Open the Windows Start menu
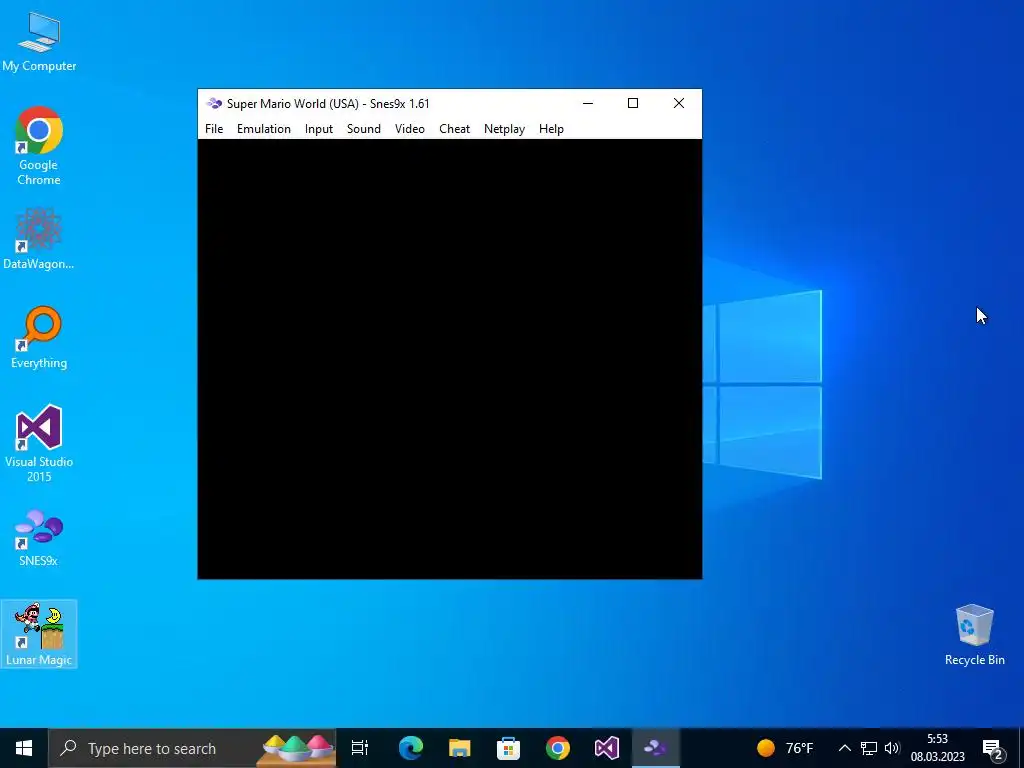The width and height of the screenshot is (1024, 768). tap(24, 748)
